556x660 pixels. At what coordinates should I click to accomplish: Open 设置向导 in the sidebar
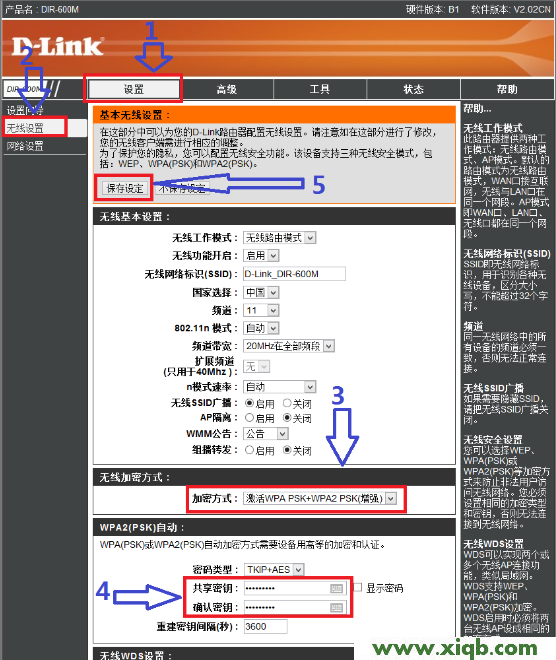pos(25,110)
